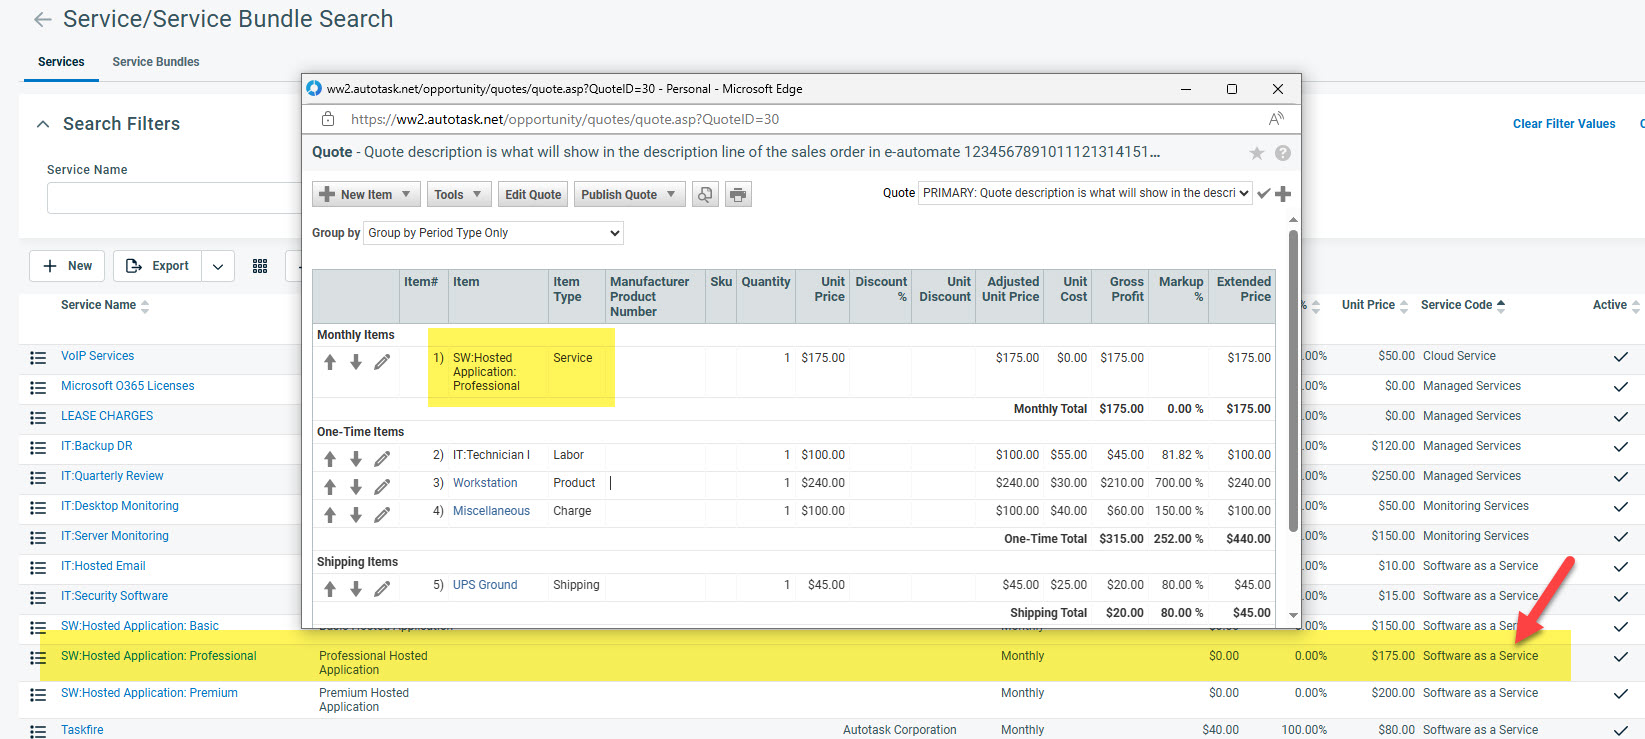Favorite the quote with the star icon
Screen dimensions: 1645x739
tap(1257, 153)
